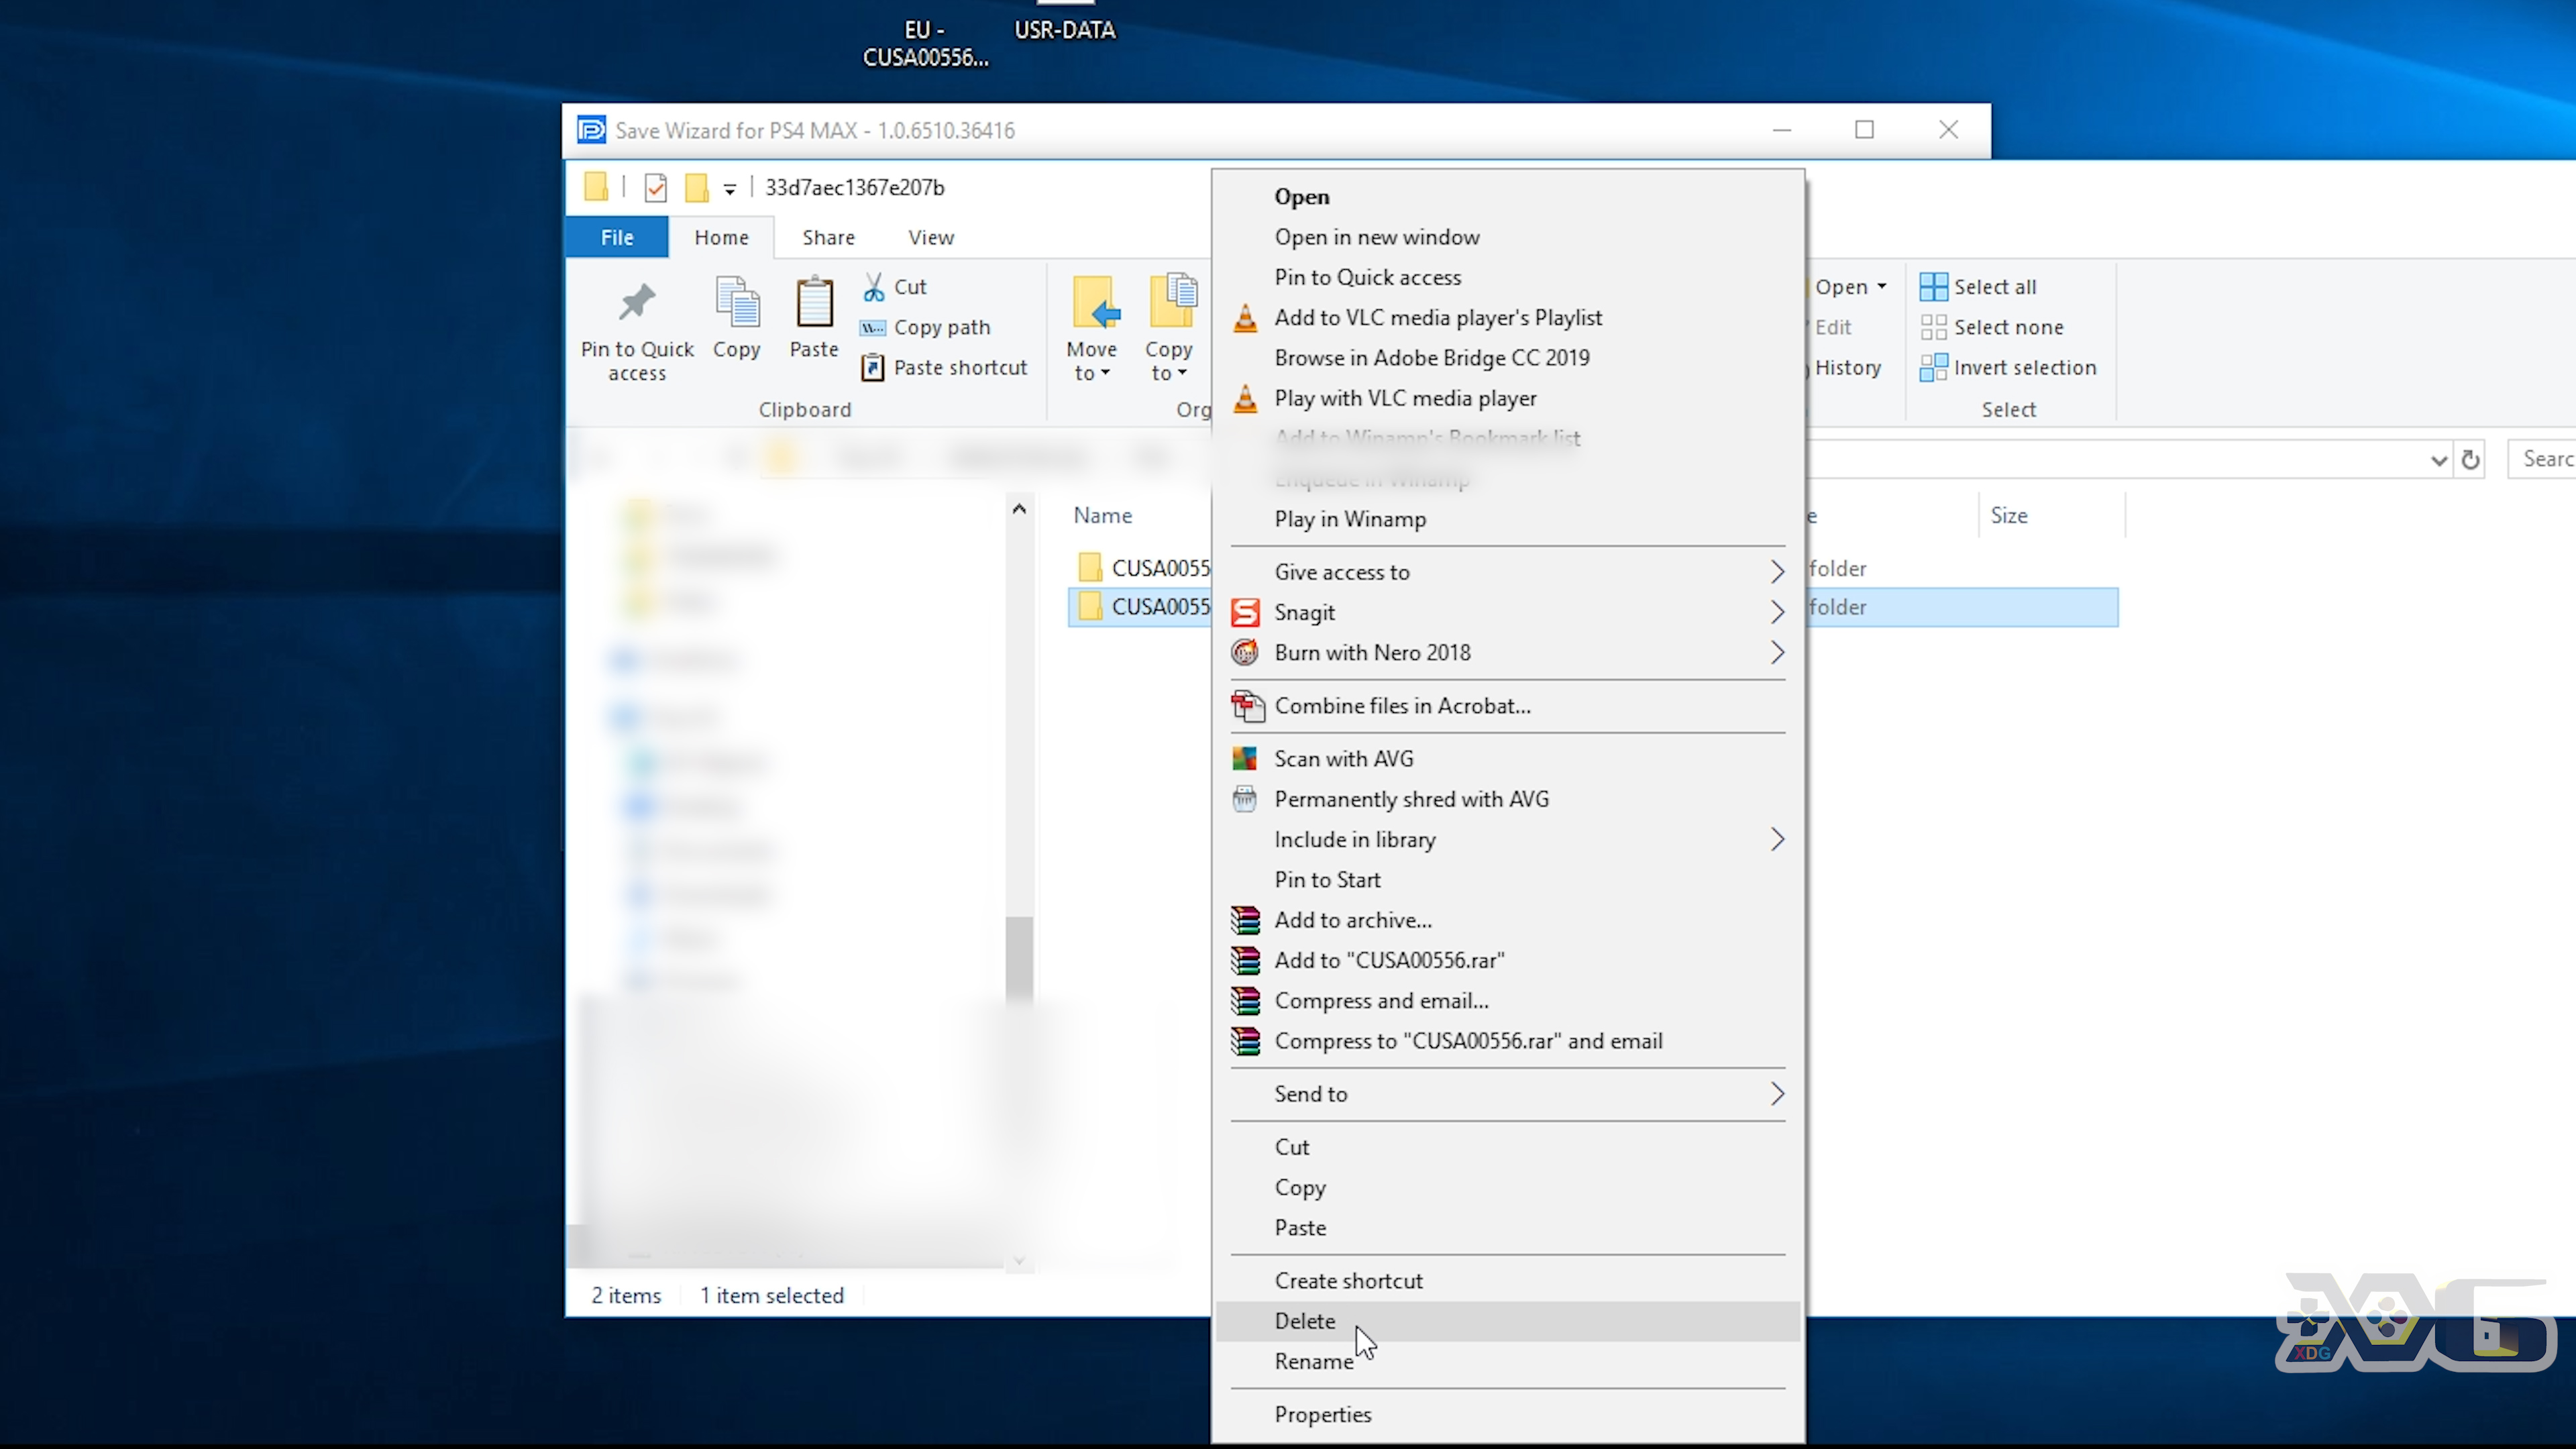Click the Share tab in ribbon

click(826, 235)
